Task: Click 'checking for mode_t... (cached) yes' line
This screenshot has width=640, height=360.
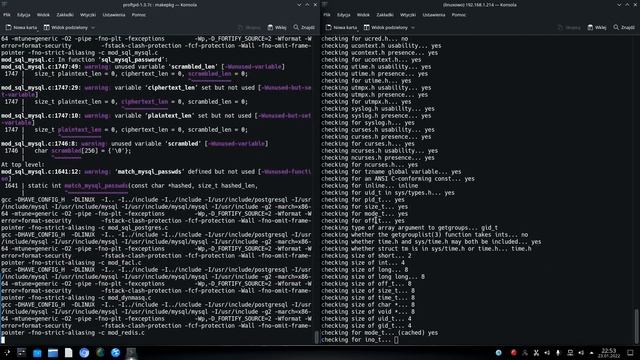Action: click(x=380, y=333)
